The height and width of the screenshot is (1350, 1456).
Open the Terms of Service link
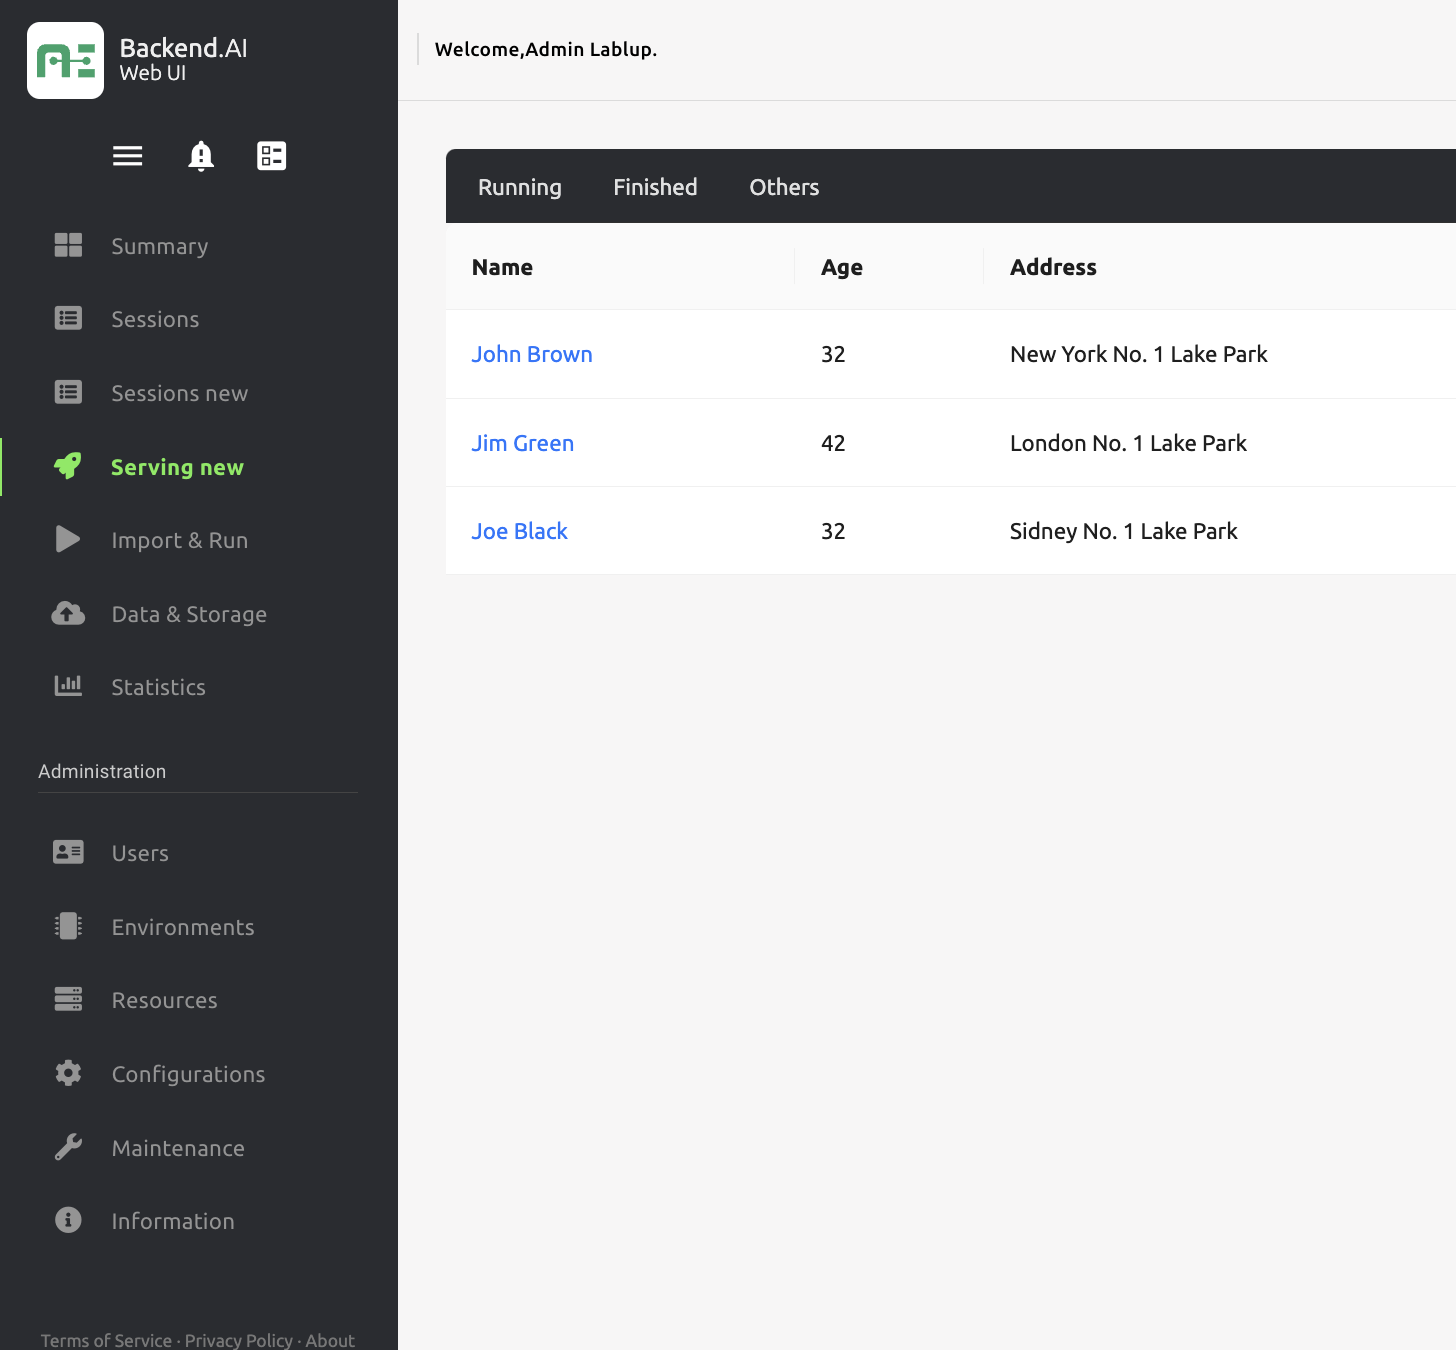105,1340
